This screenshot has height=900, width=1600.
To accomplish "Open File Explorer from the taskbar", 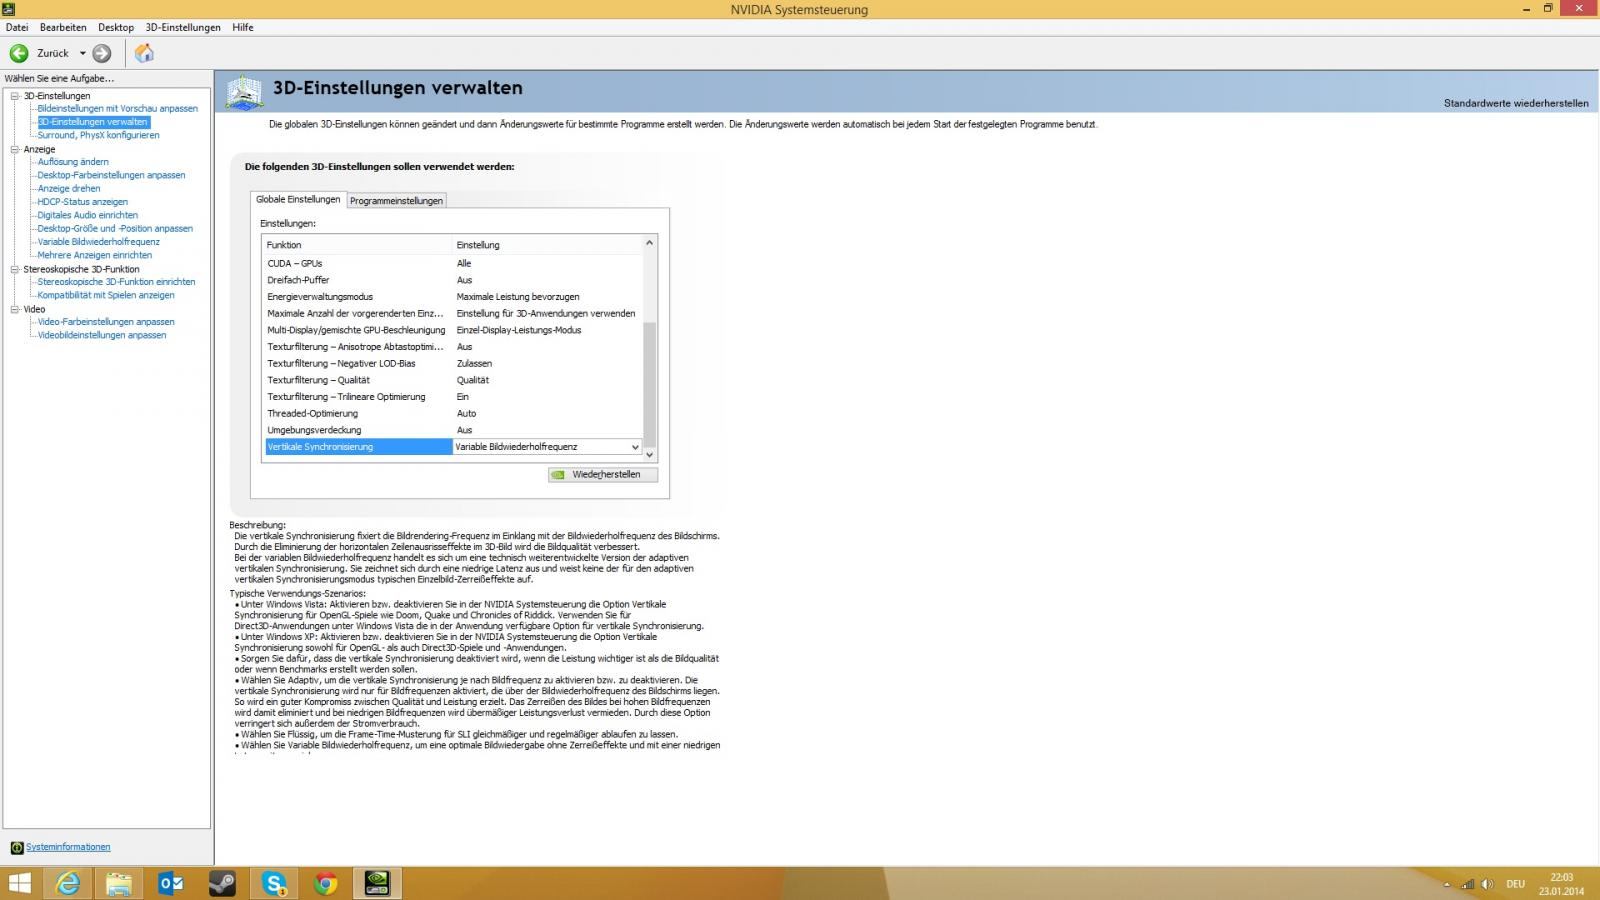I will coord(119,883).
